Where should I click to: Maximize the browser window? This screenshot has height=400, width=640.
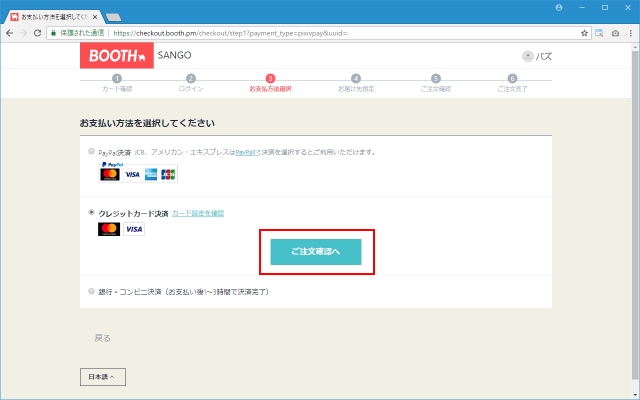coord(605,7)
